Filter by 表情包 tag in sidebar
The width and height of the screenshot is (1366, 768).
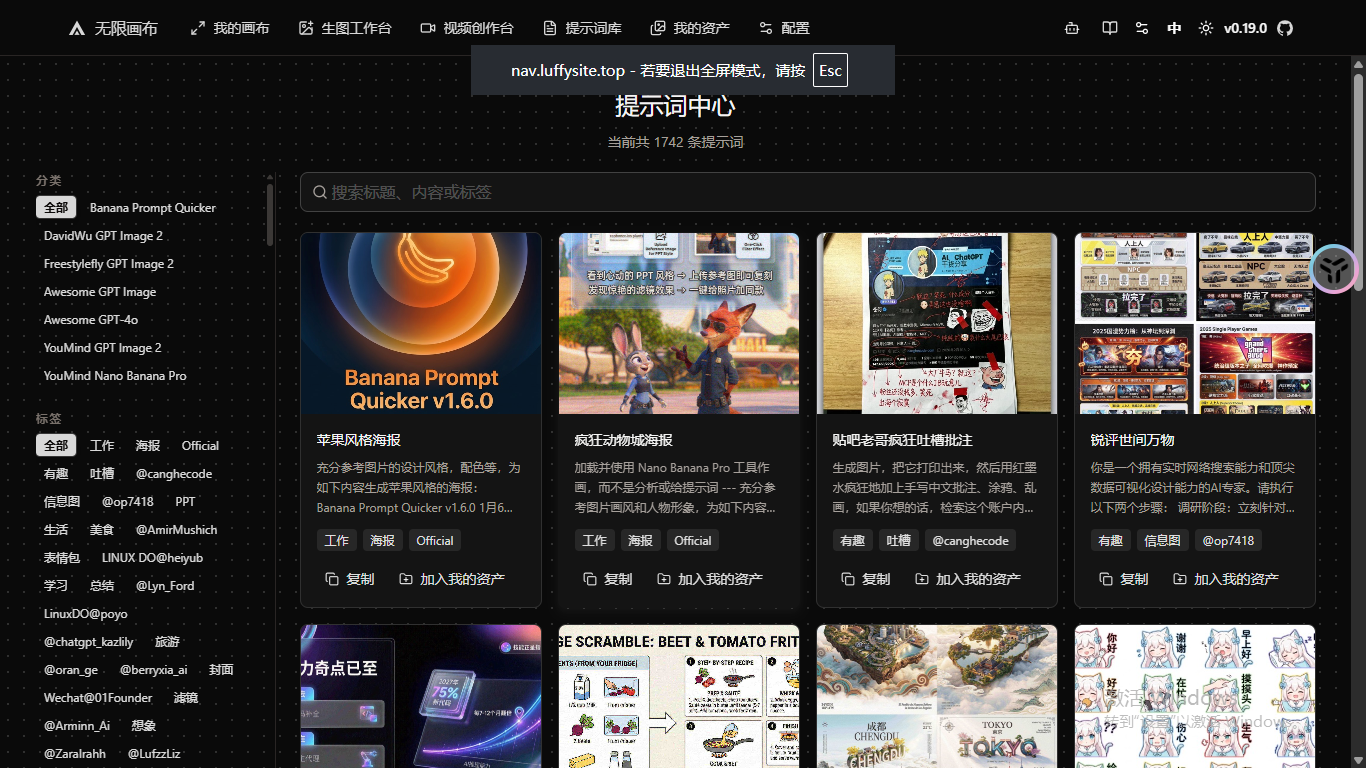coord(62,557)
